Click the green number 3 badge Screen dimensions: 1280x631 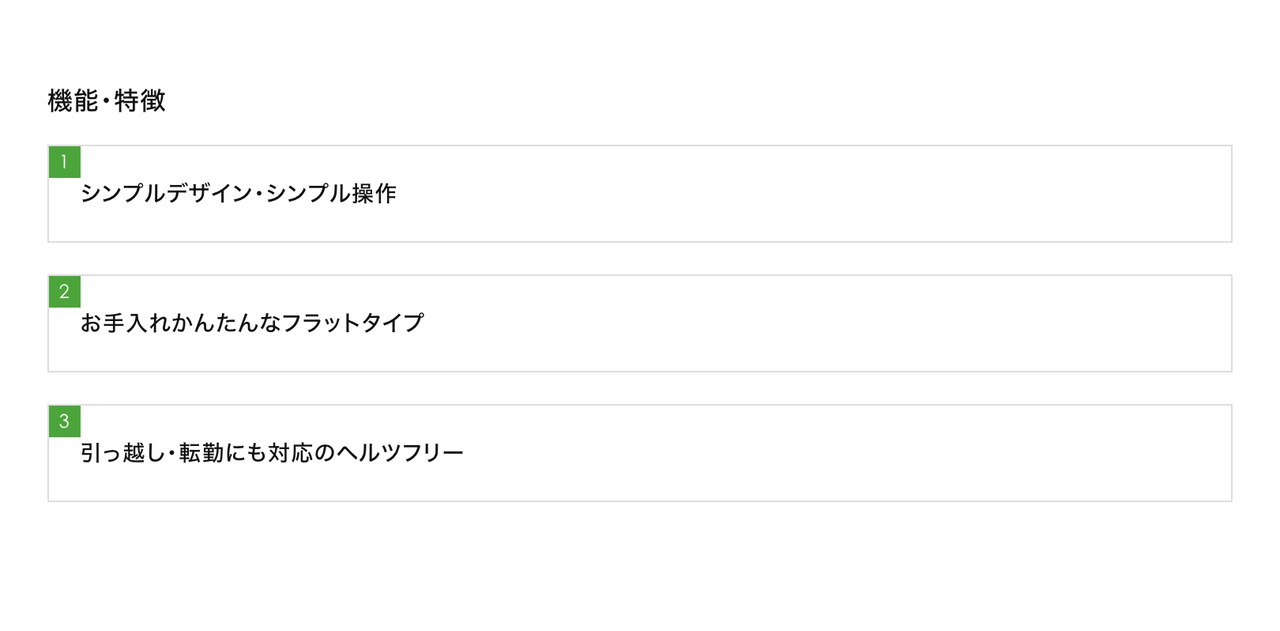(x=64, y=421)
